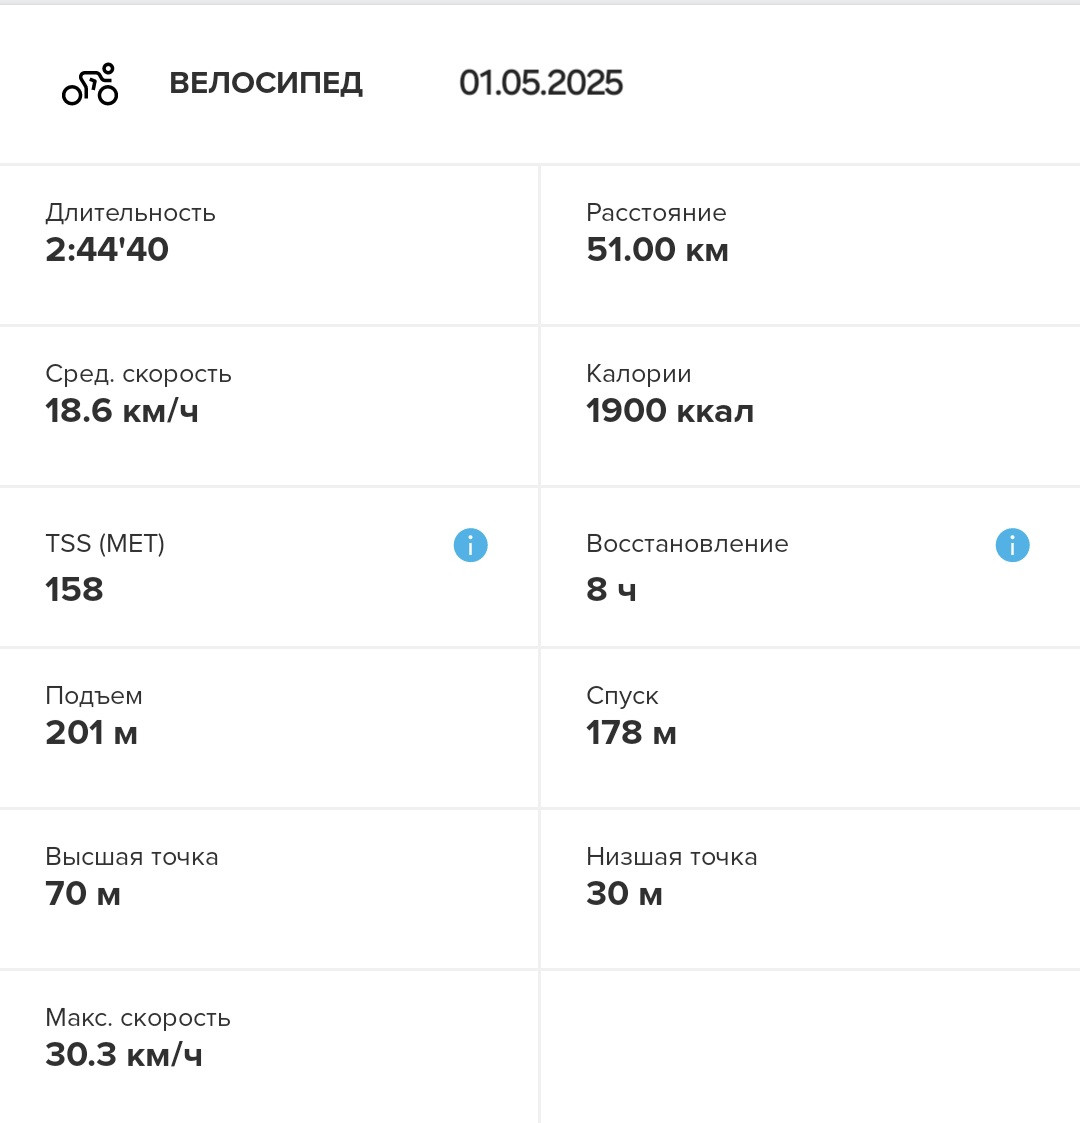The image size is (1080, 1123).
Task: Tap the Калории 1900 ккал value
Action: (670, 411)
